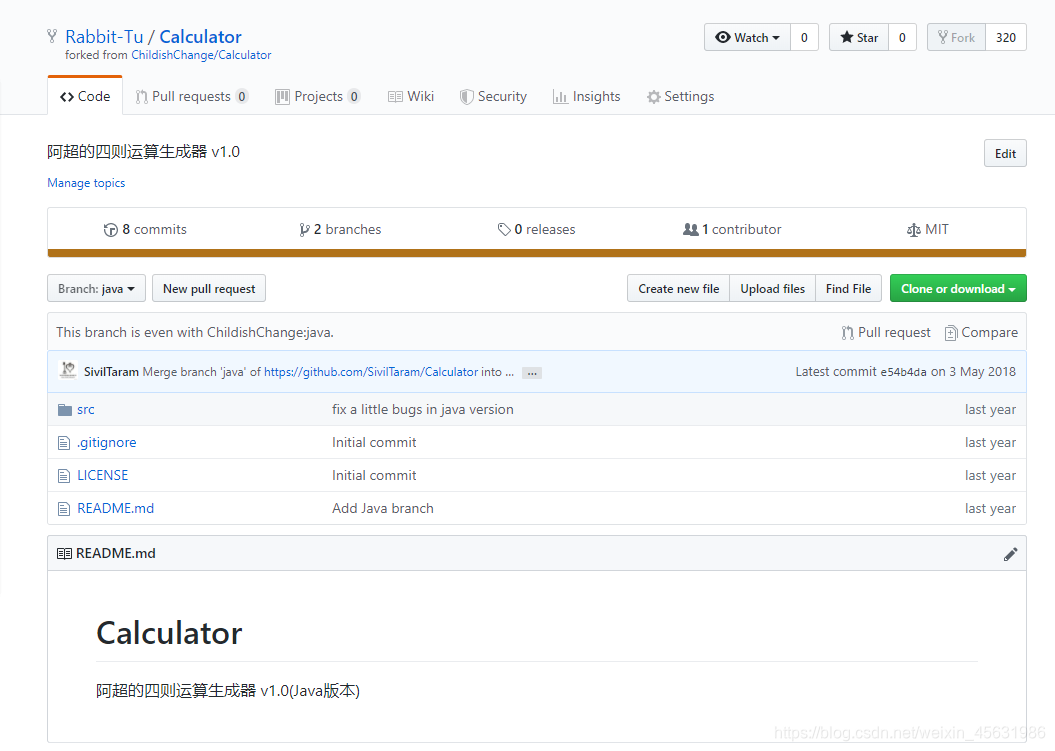Viewport: 1055px width, 751px height.
Task: Switch to the Projects tab
Action: pos(318,96)
